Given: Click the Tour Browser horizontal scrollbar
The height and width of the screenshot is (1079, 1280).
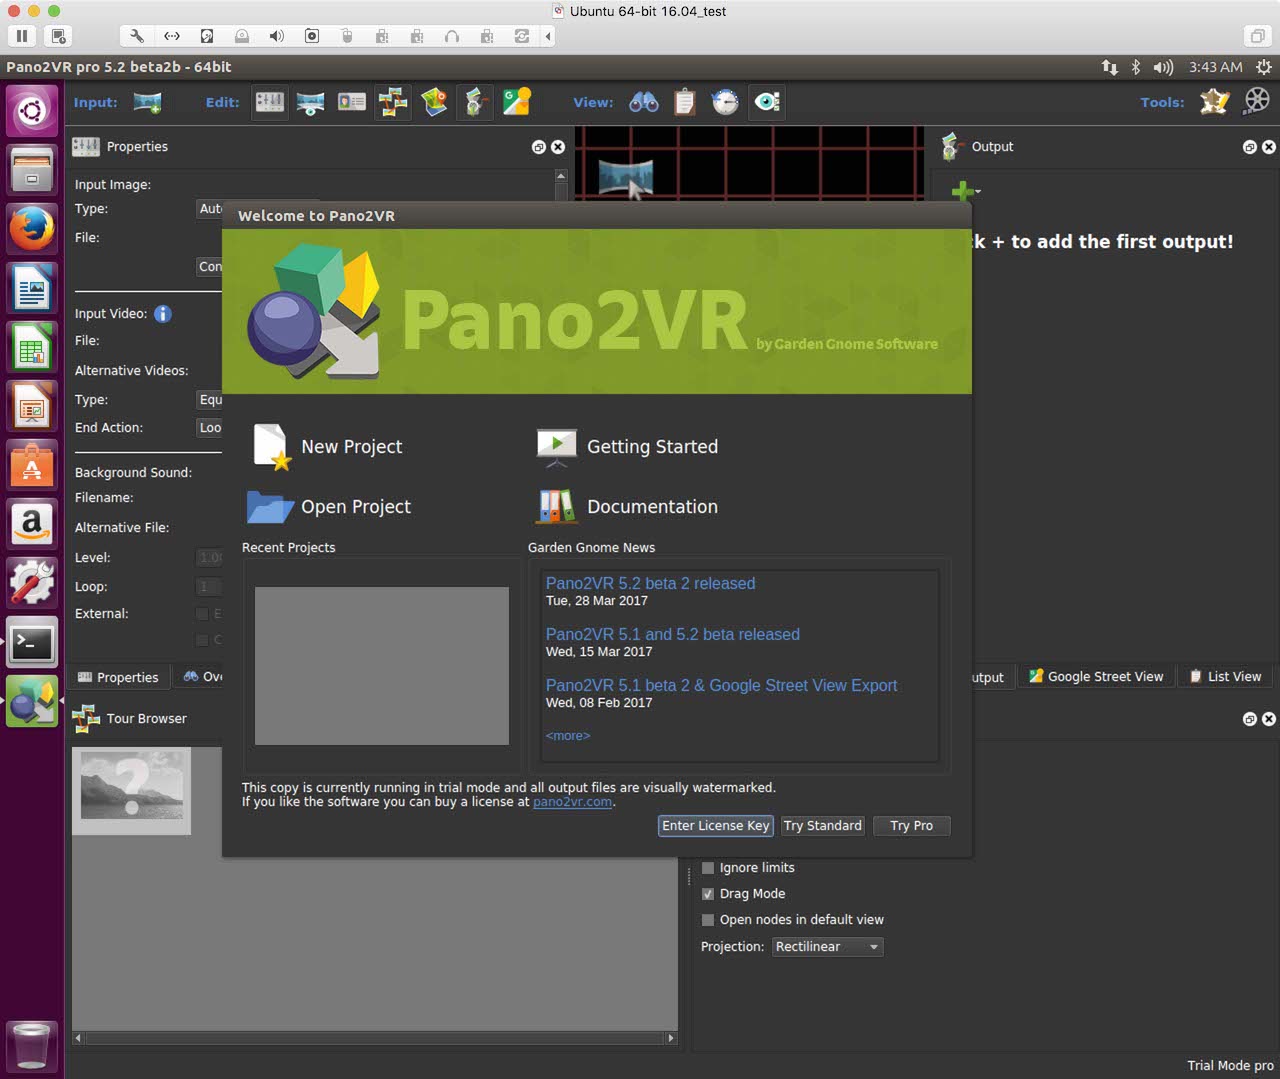Looking at the screenshot, I should click(375, 1038).
